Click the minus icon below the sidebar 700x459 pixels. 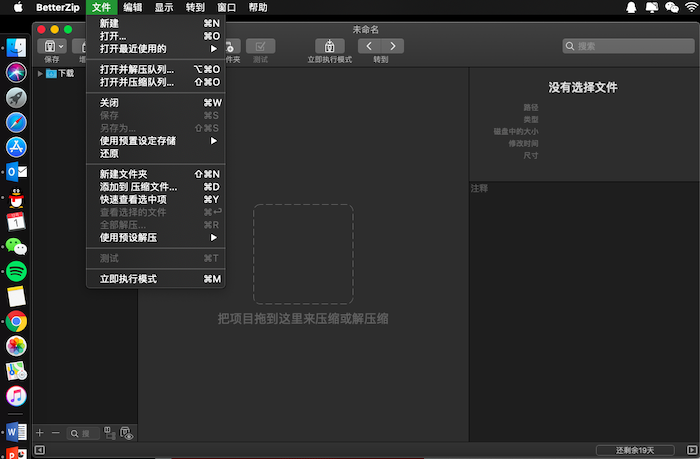(55, 433)
